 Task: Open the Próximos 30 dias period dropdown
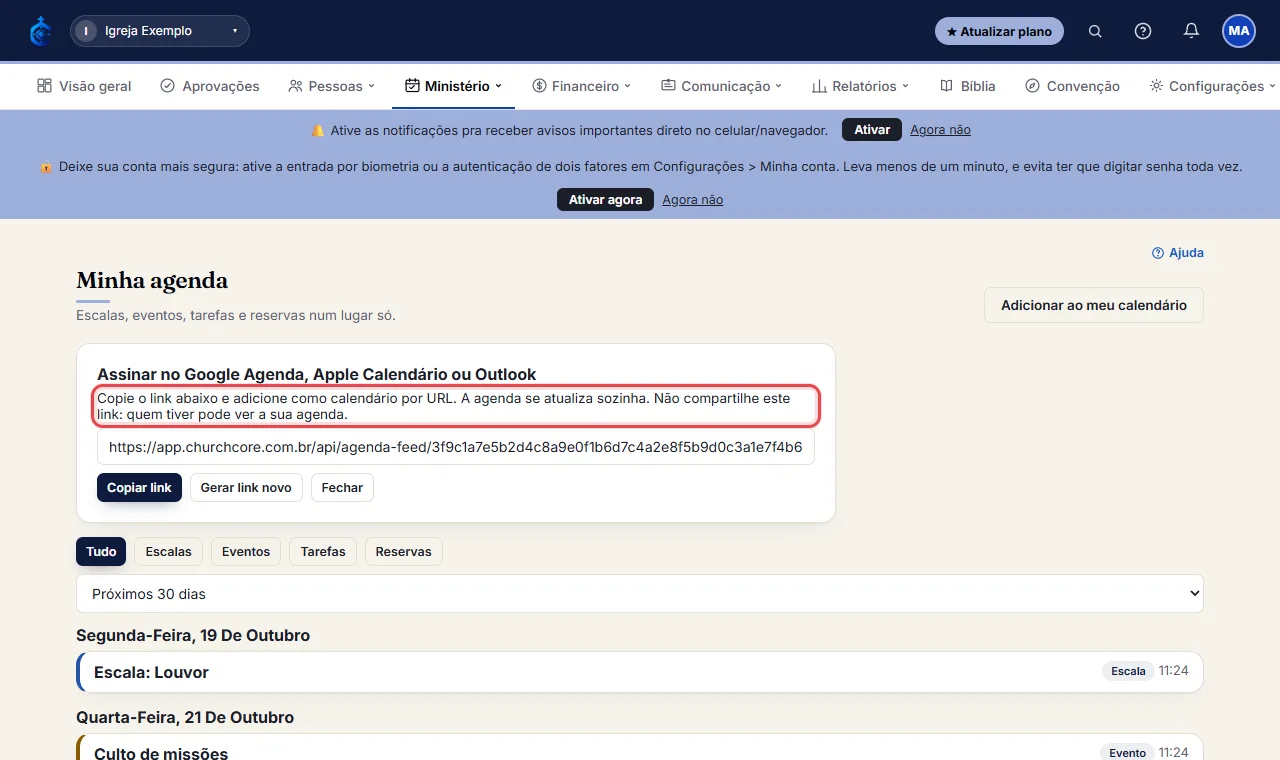(640, 594)
